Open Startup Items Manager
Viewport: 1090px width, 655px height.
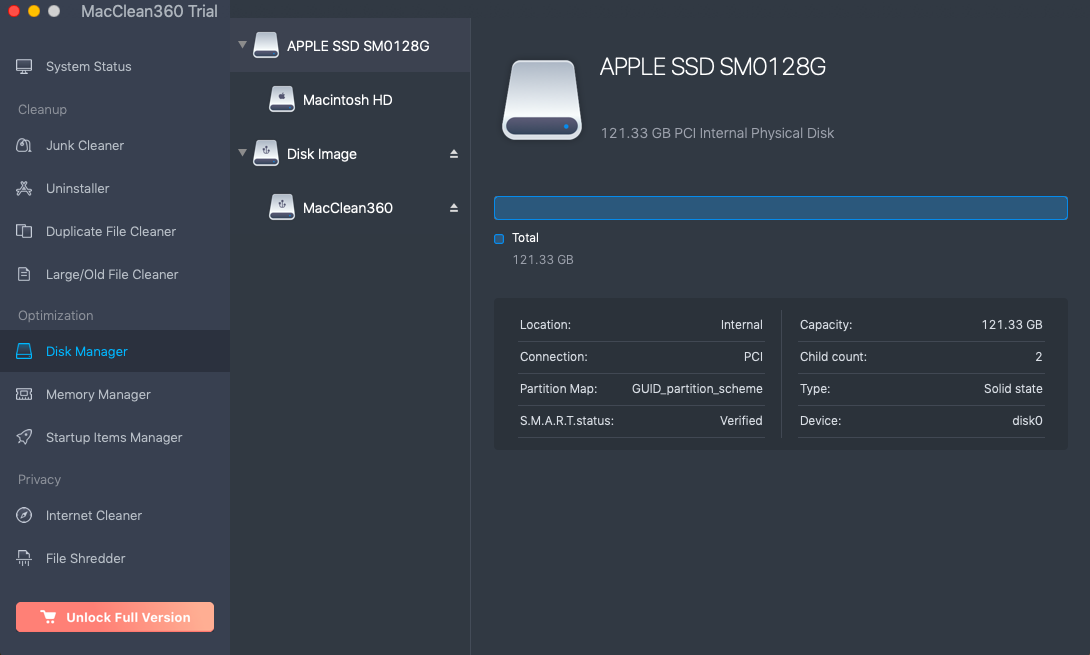click(x=115, y=437)
